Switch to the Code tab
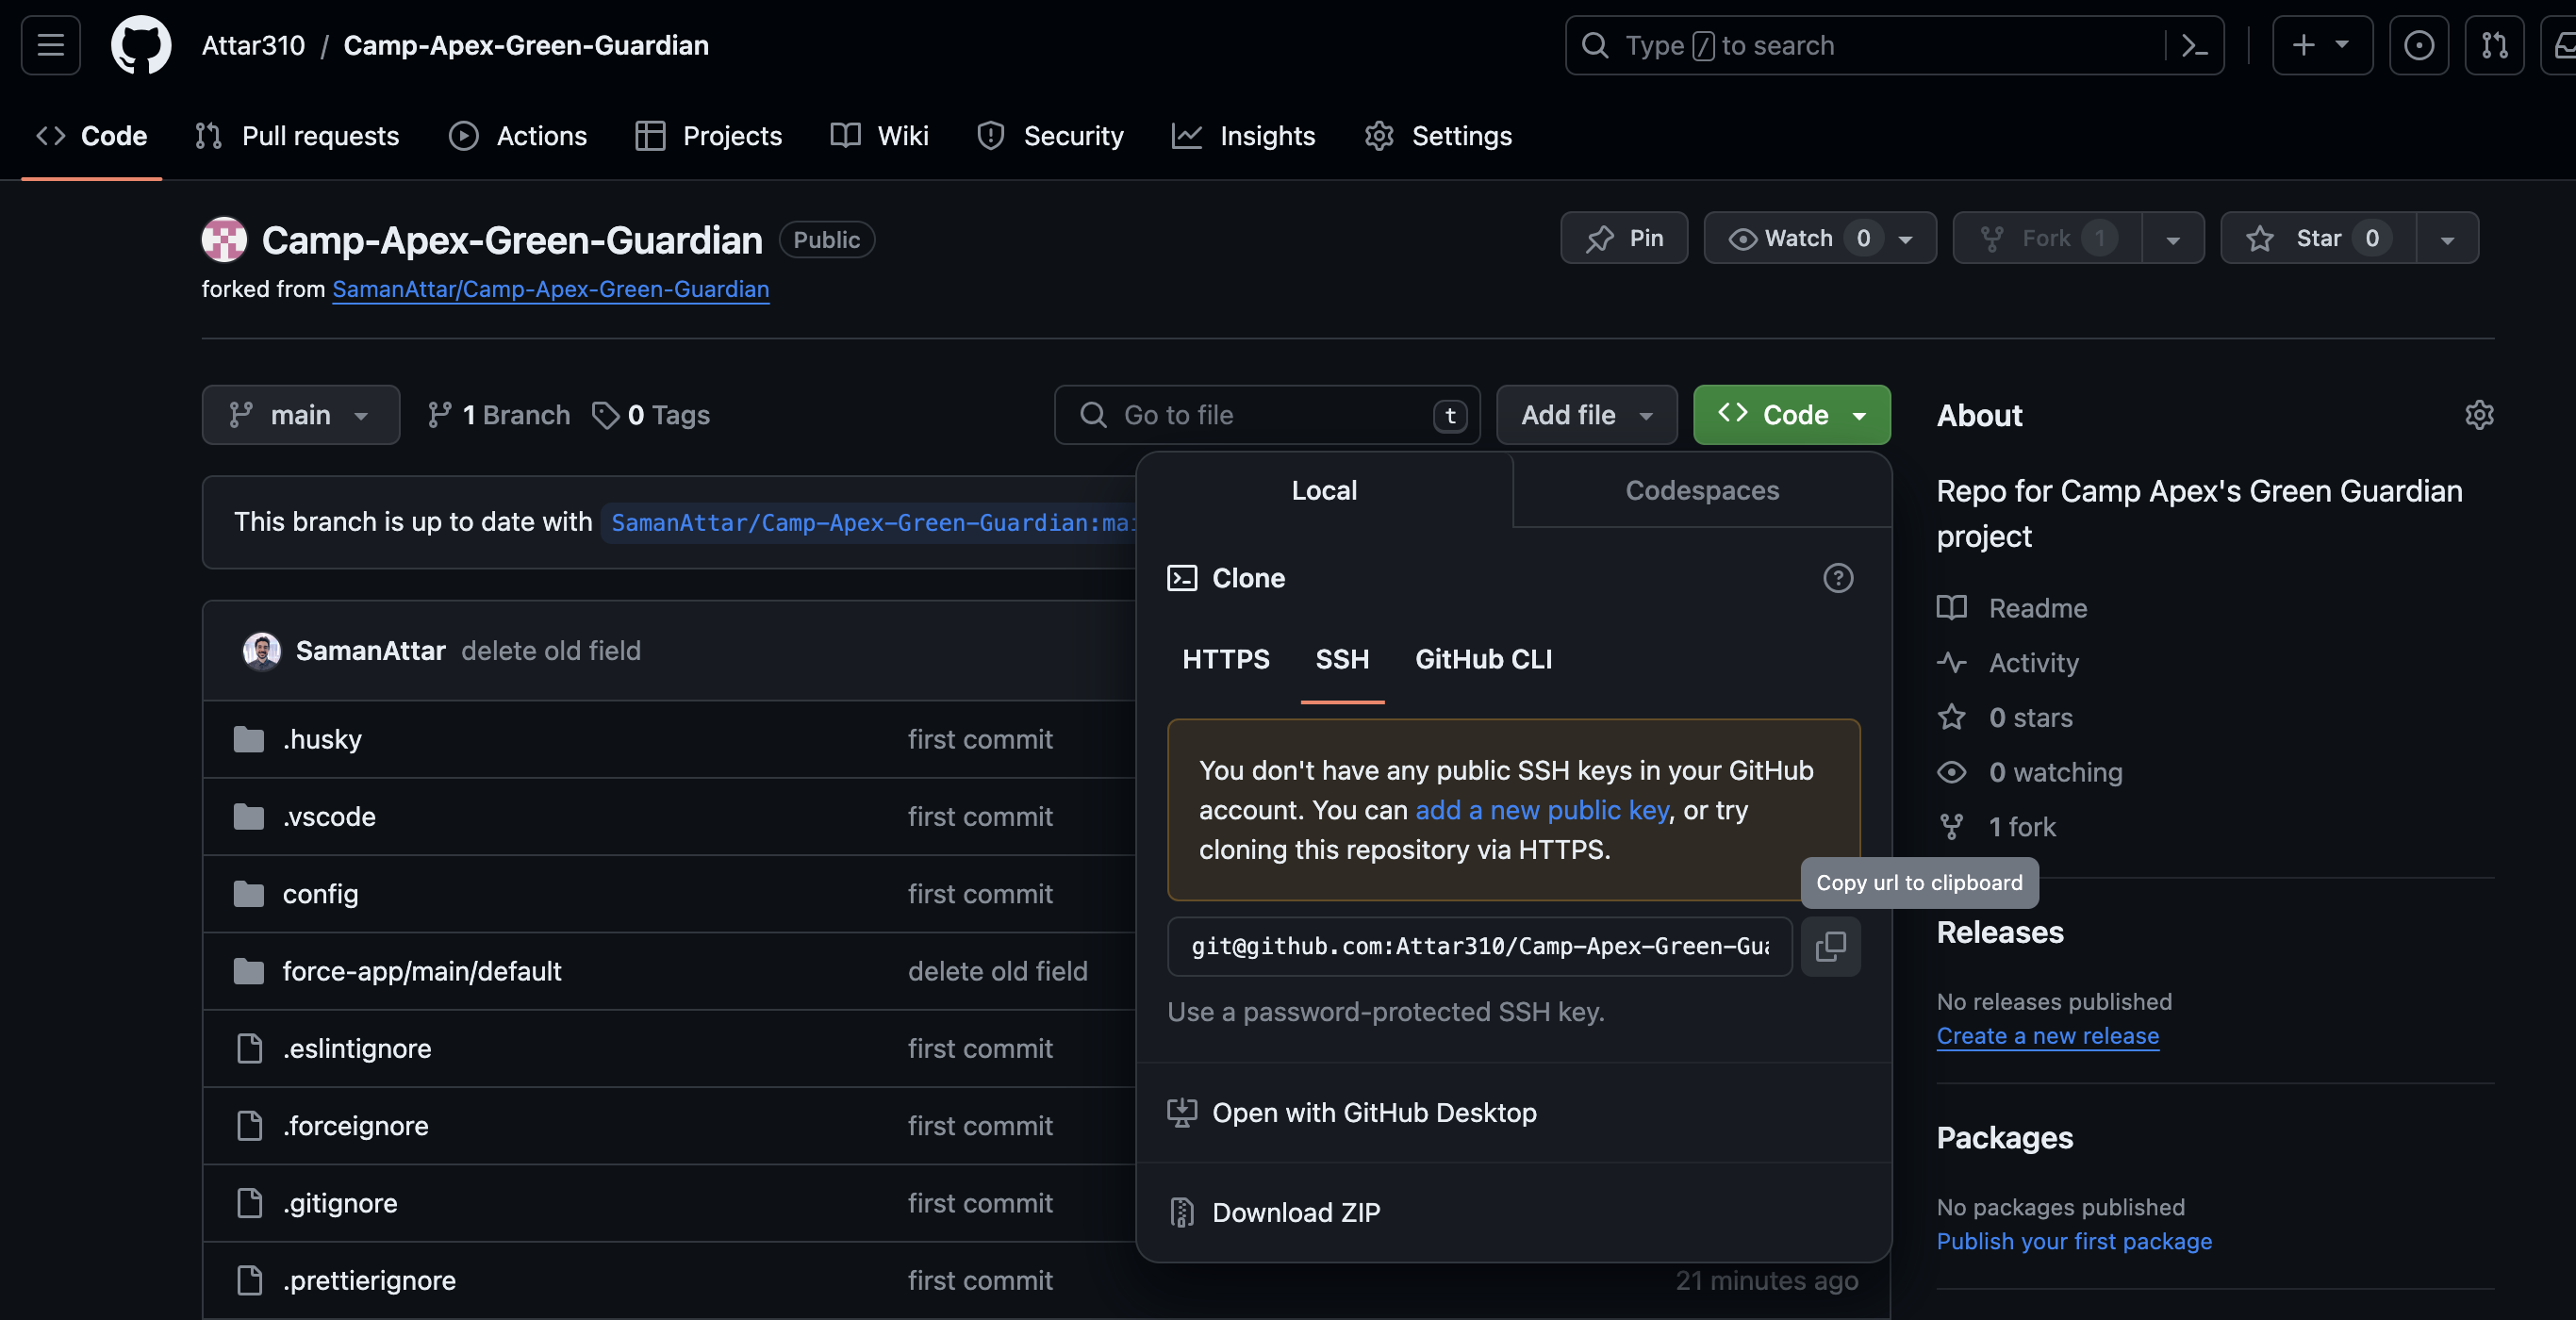 (92, 136)
